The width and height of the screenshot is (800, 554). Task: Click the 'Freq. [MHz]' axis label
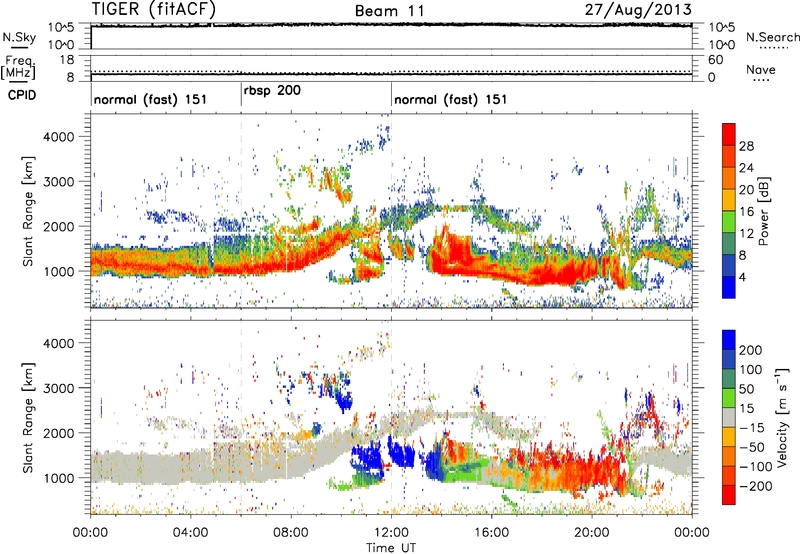tap(18, 68)
